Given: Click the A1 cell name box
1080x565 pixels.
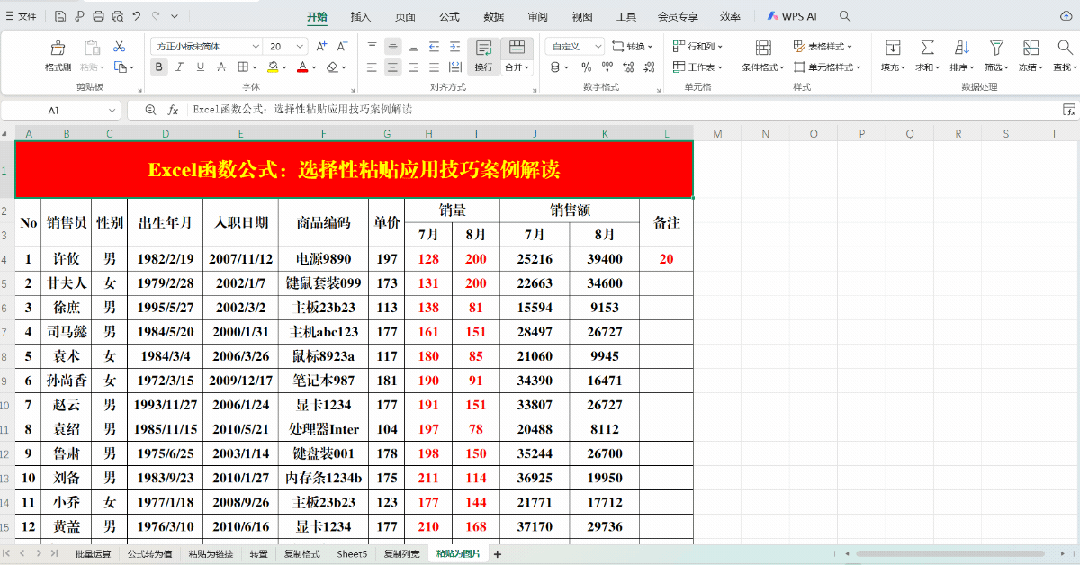Looking at the screenshot, I should coord(53,110).
